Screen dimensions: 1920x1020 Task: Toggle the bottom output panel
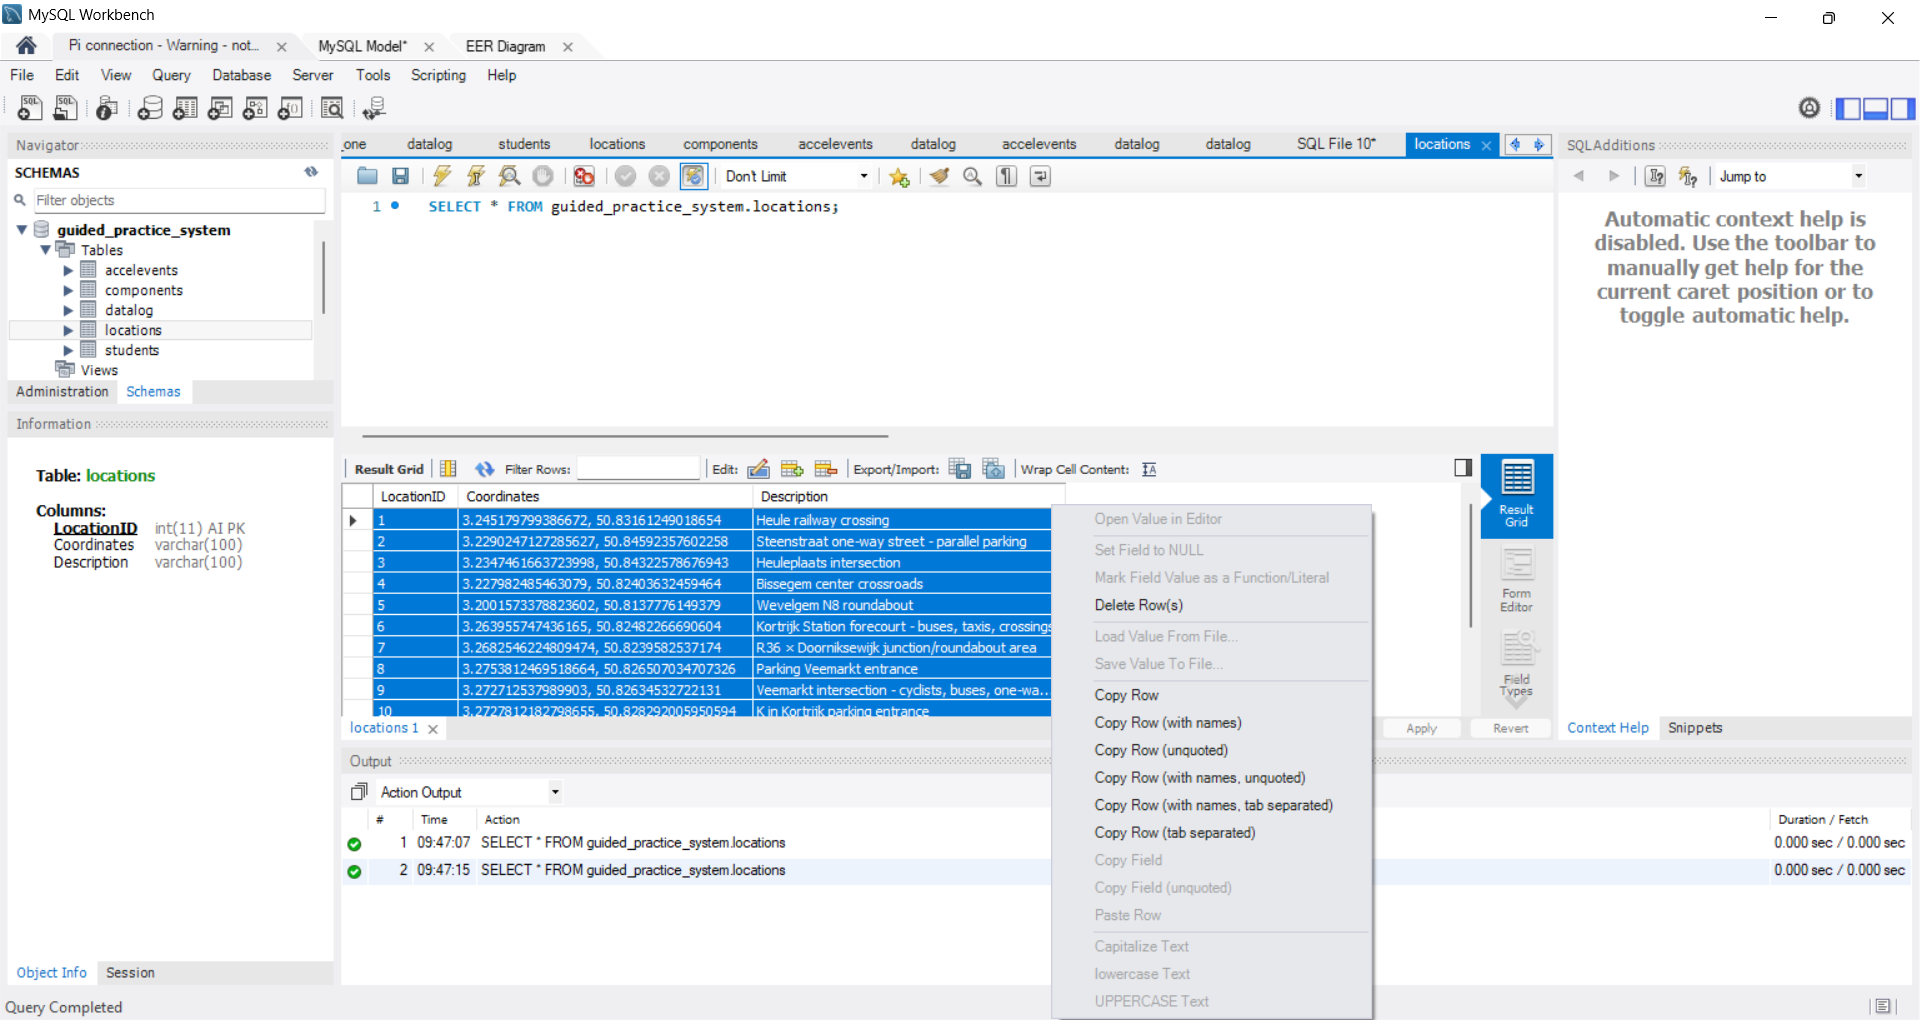click(1876, 108)
